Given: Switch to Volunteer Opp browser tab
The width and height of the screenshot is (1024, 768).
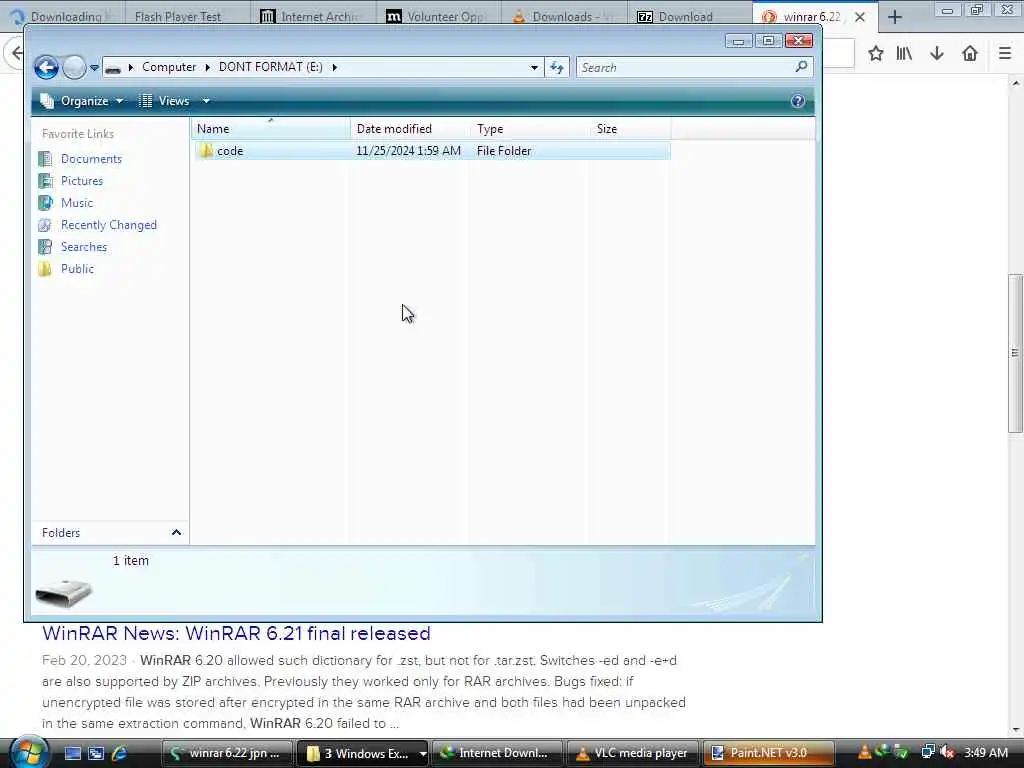Looking at the screenshot, I should tap(439, 16).
